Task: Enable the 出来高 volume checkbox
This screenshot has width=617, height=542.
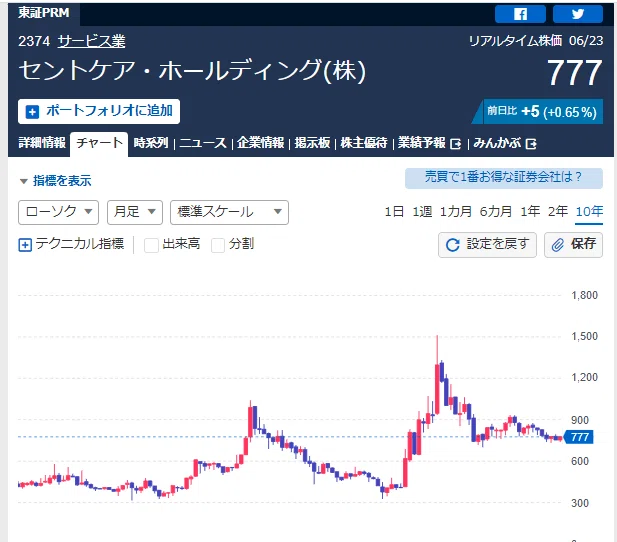Action: (x=151, y=245)
